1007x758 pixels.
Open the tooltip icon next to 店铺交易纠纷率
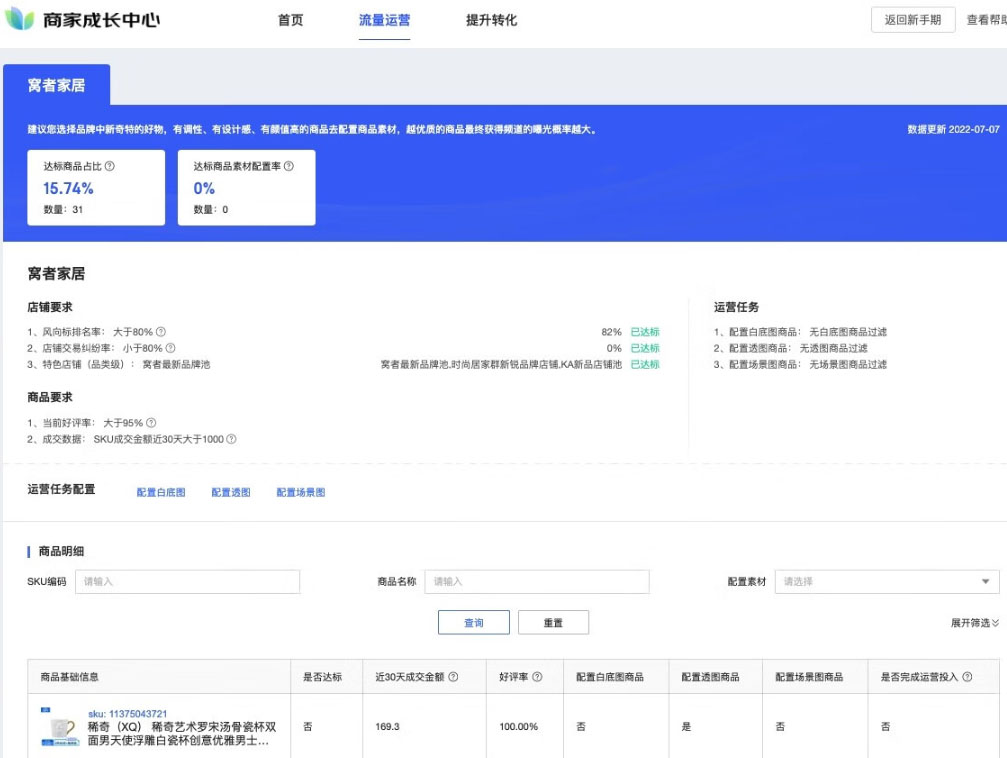pyautogui.click(x=170, y=348)
